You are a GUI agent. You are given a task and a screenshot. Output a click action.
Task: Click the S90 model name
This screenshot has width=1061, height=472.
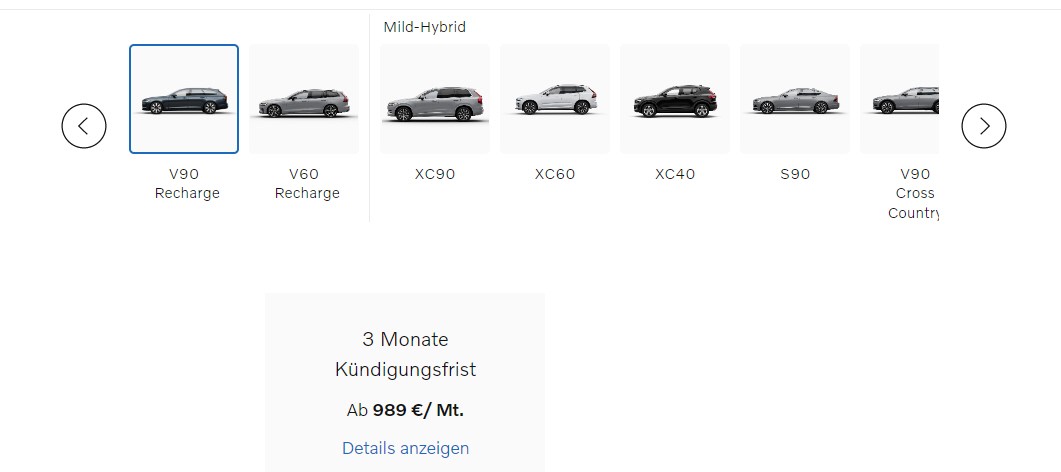coord(795,174)
